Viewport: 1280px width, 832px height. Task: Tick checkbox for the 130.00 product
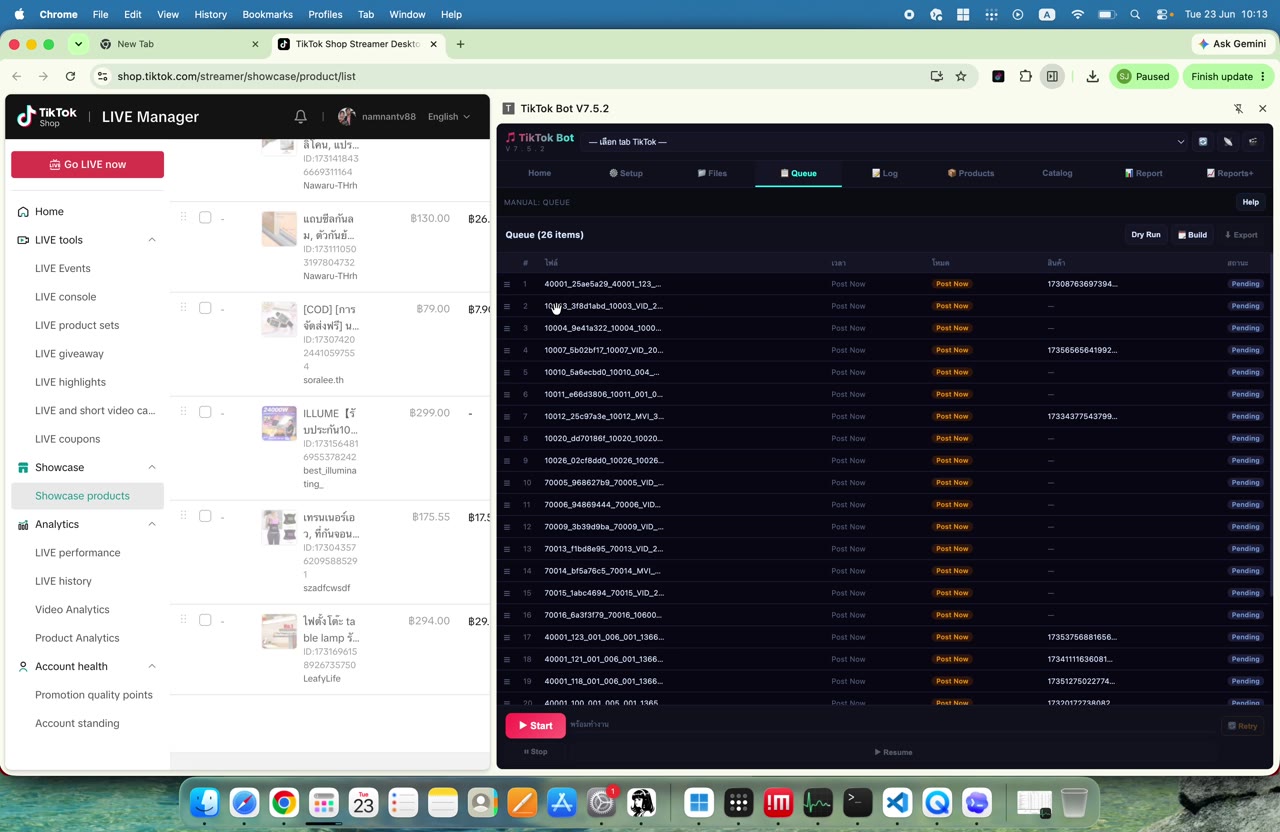click(x=205, y=218)
